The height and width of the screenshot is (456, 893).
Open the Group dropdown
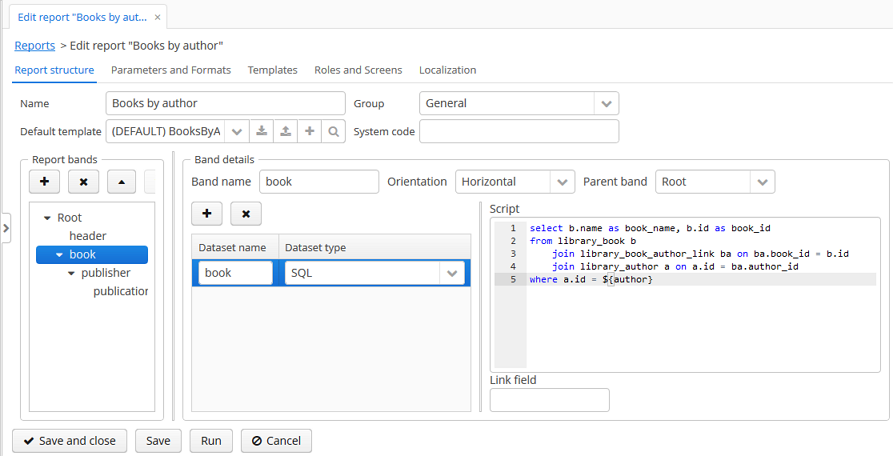[606, 103]
